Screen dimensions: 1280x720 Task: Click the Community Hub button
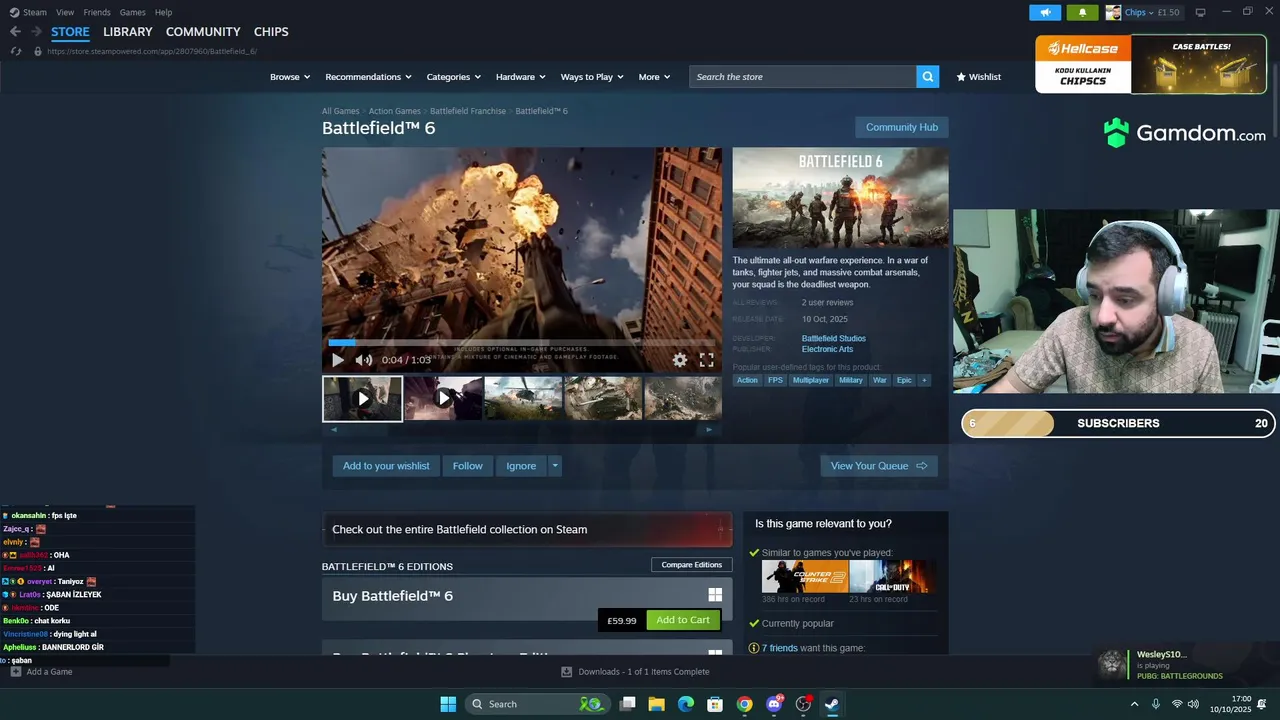pyautogui.click(x=902, y=127)
